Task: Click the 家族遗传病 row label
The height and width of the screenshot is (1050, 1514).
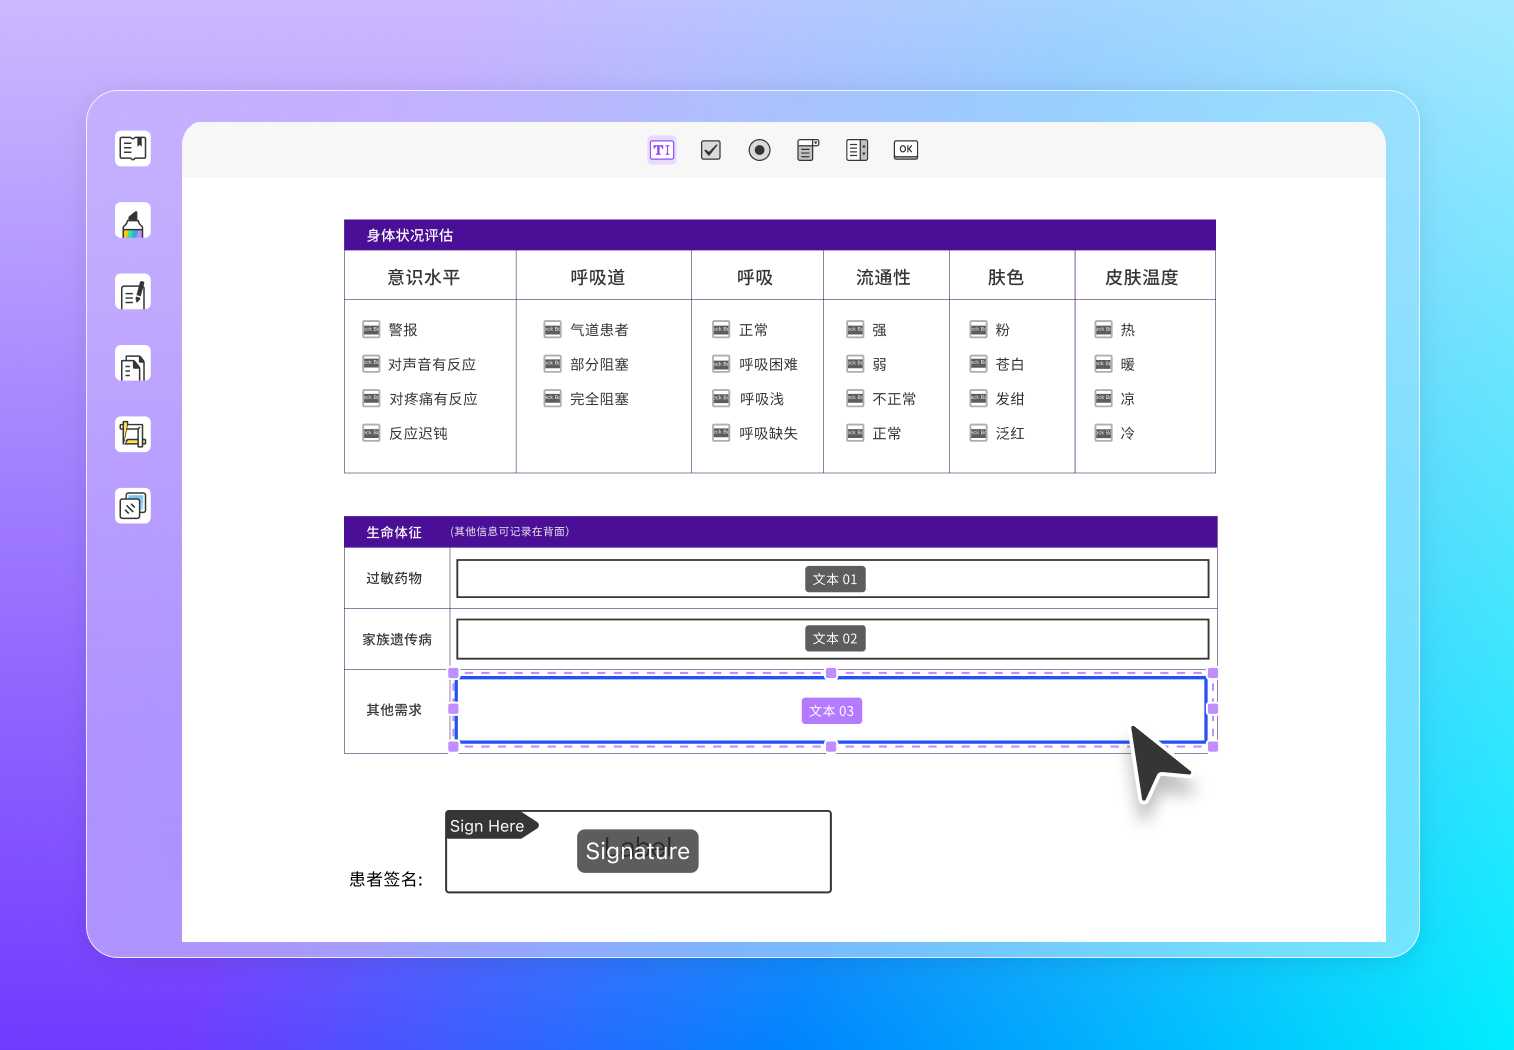Action: coord(397,639)
